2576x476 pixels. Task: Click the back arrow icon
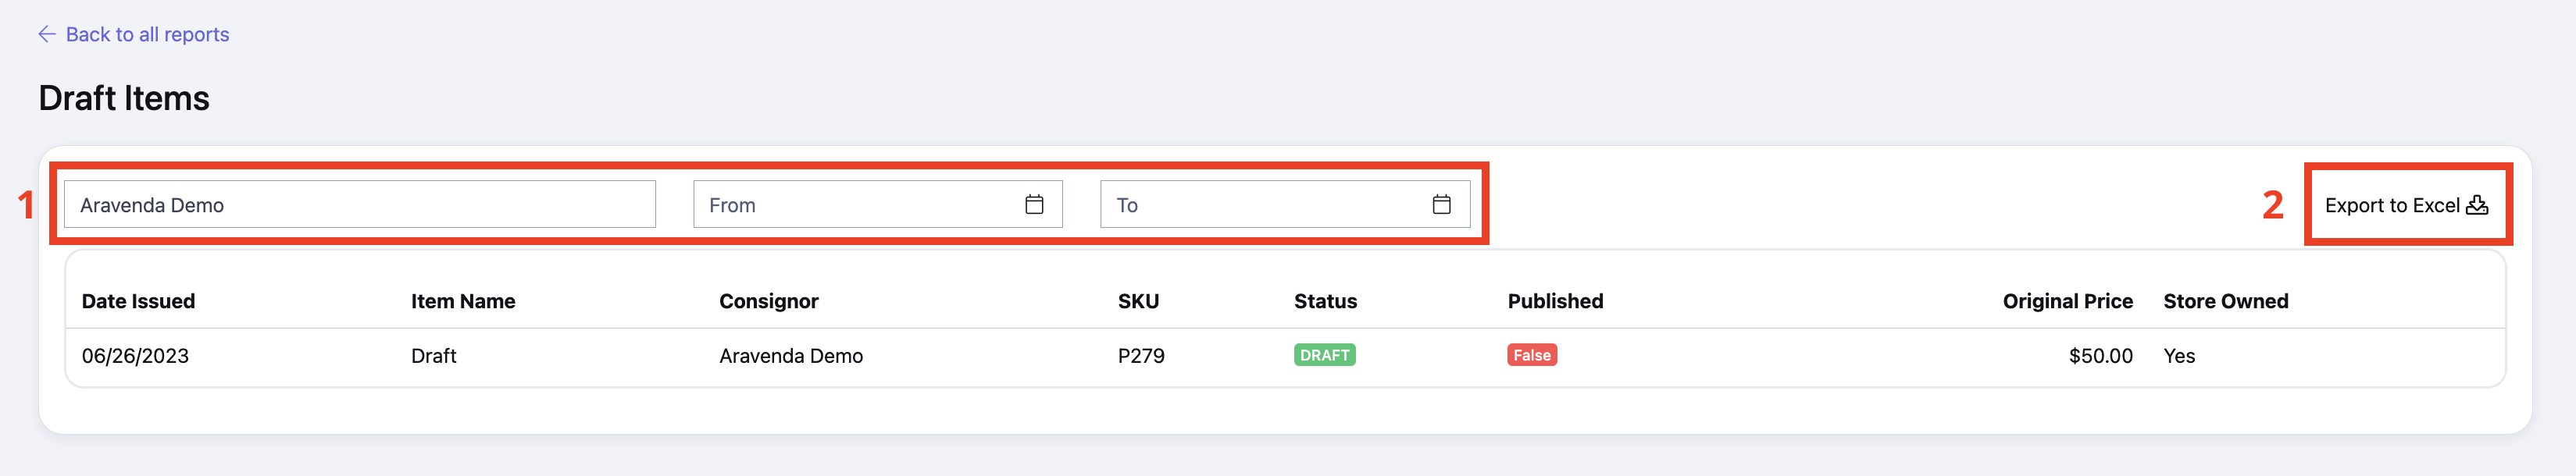point(47,34)
